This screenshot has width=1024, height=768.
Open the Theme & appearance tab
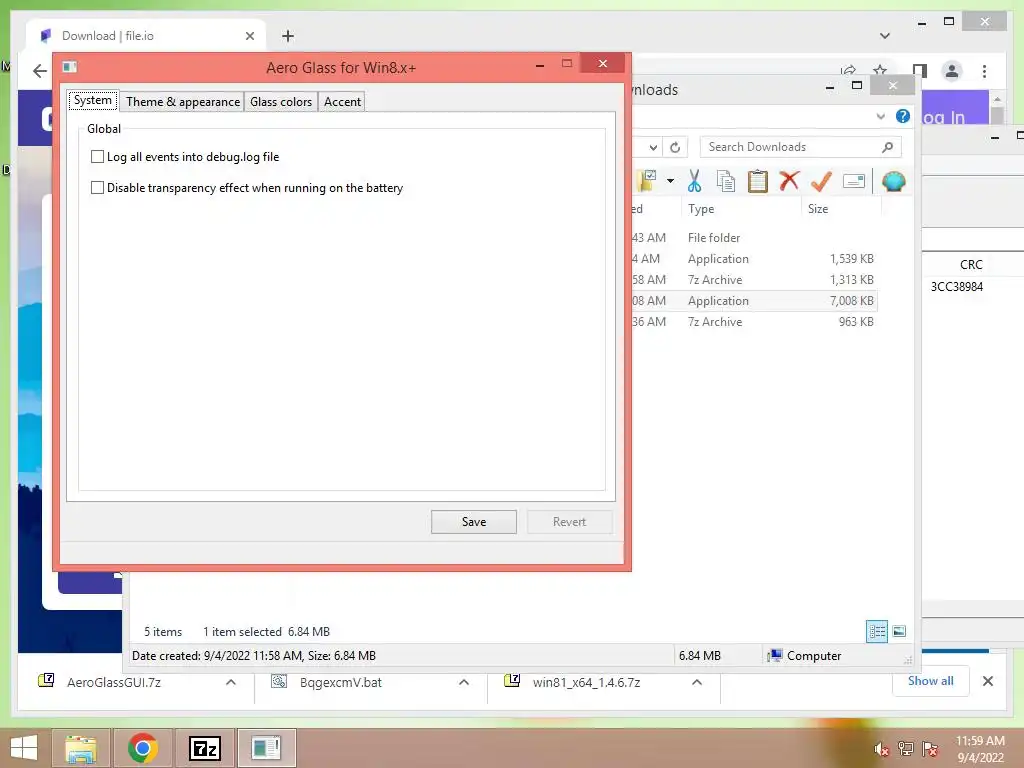click(183, 102)
